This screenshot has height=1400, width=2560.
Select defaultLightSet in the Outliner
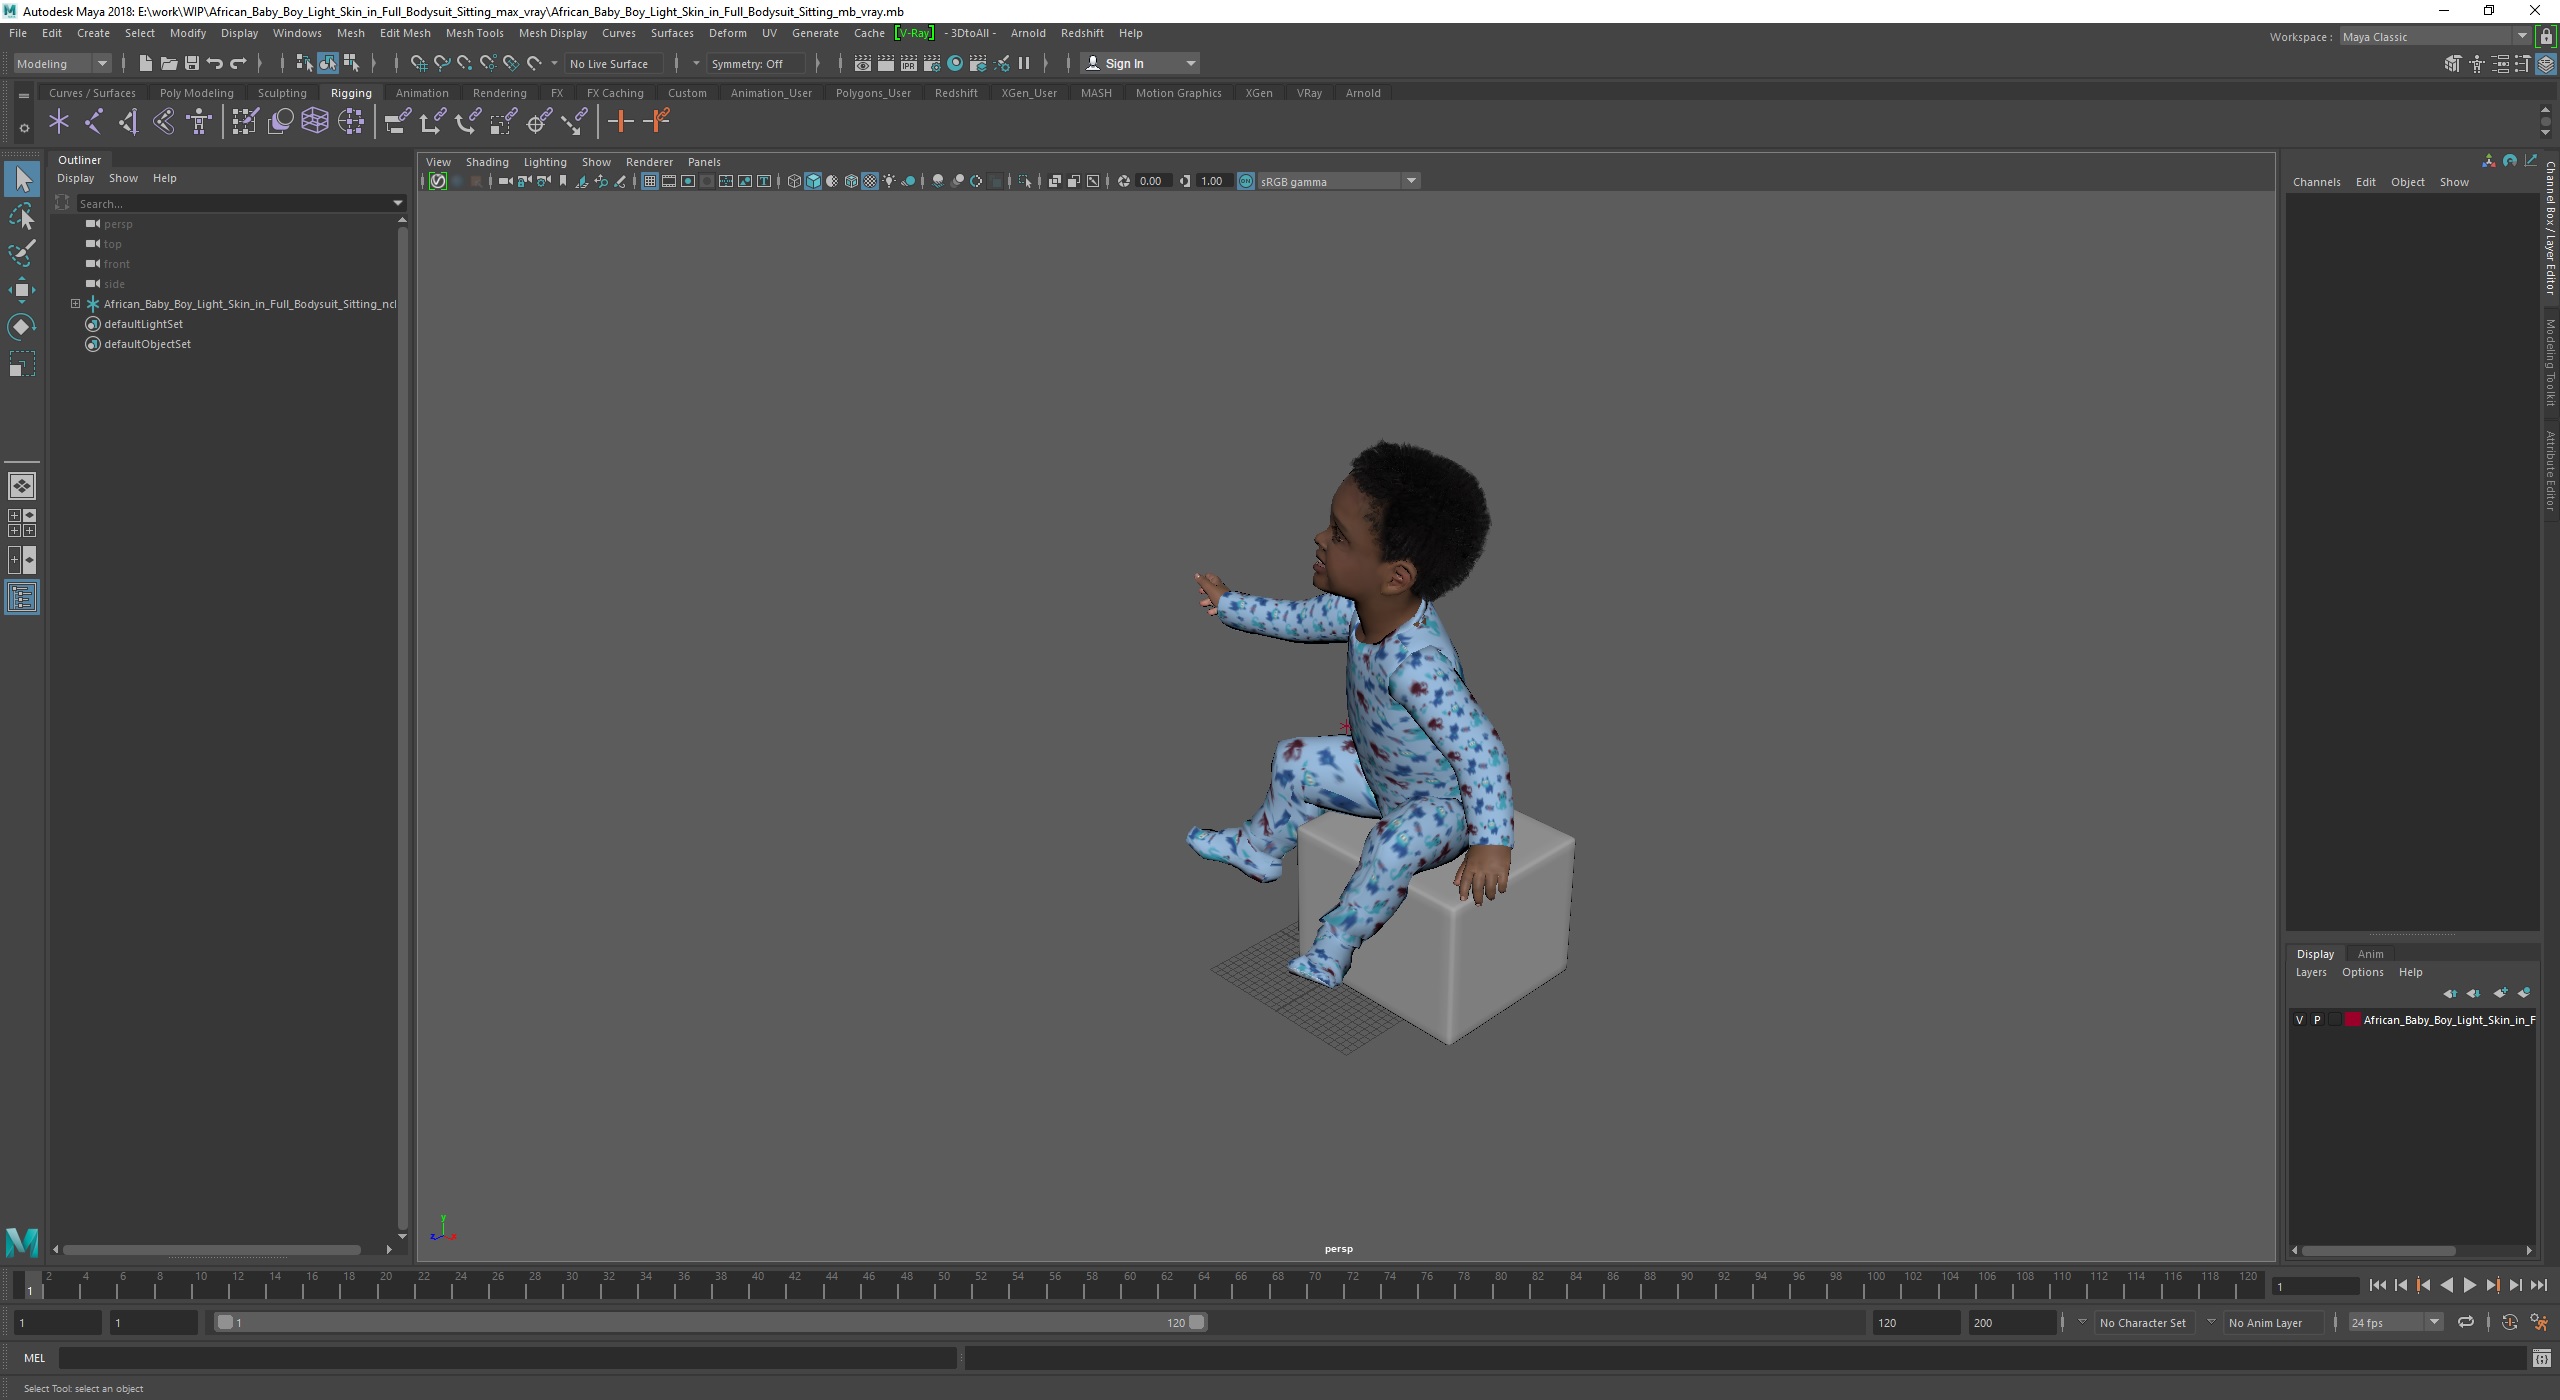pos(143,324)
